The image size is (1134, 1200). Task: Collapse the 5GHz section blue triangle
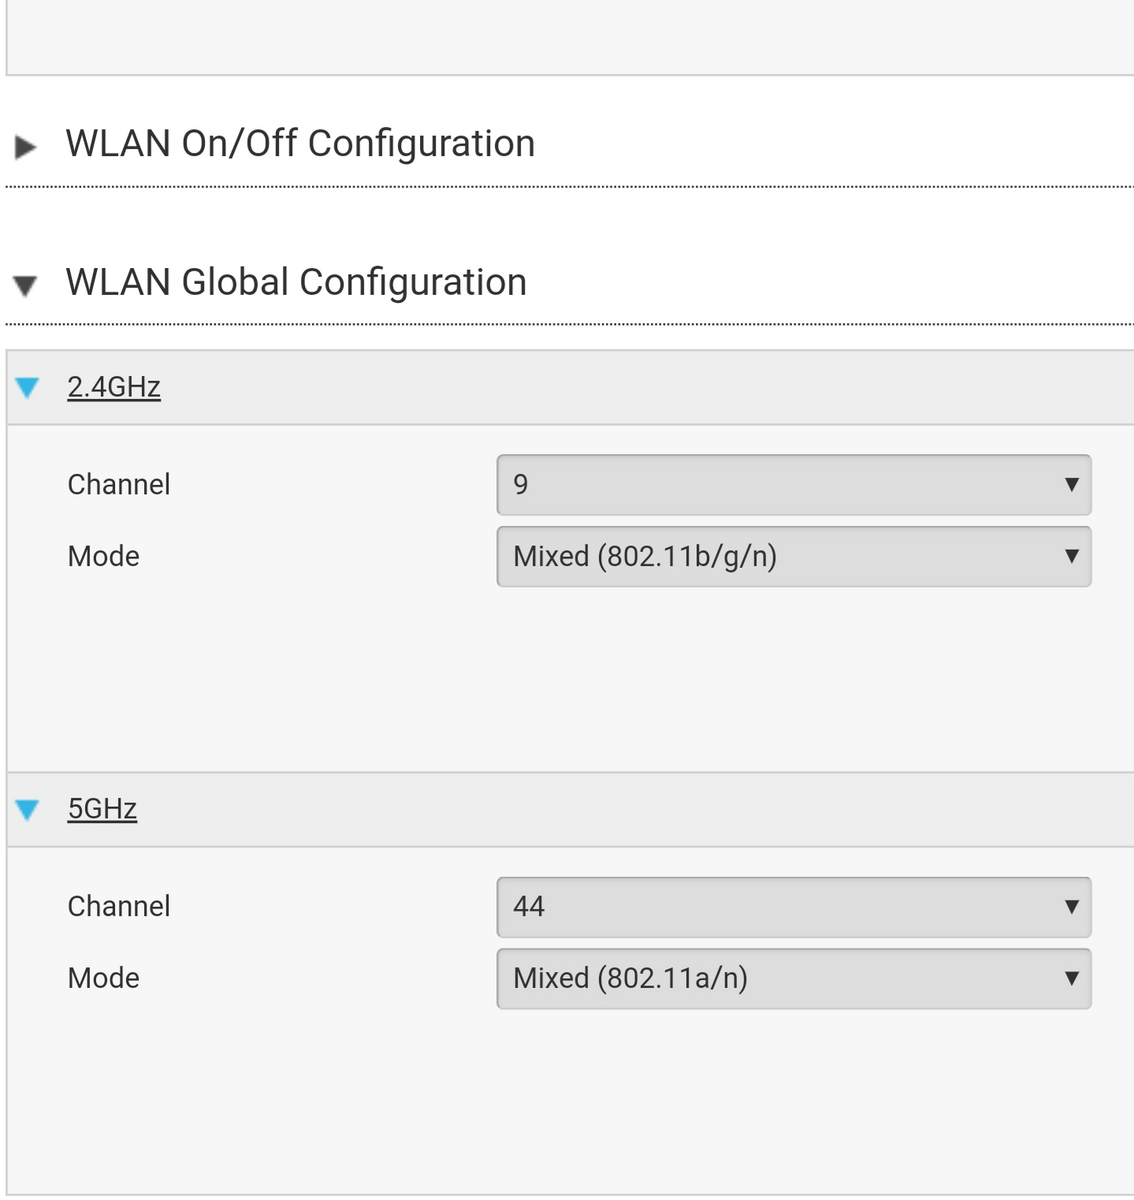coord(27,809)
